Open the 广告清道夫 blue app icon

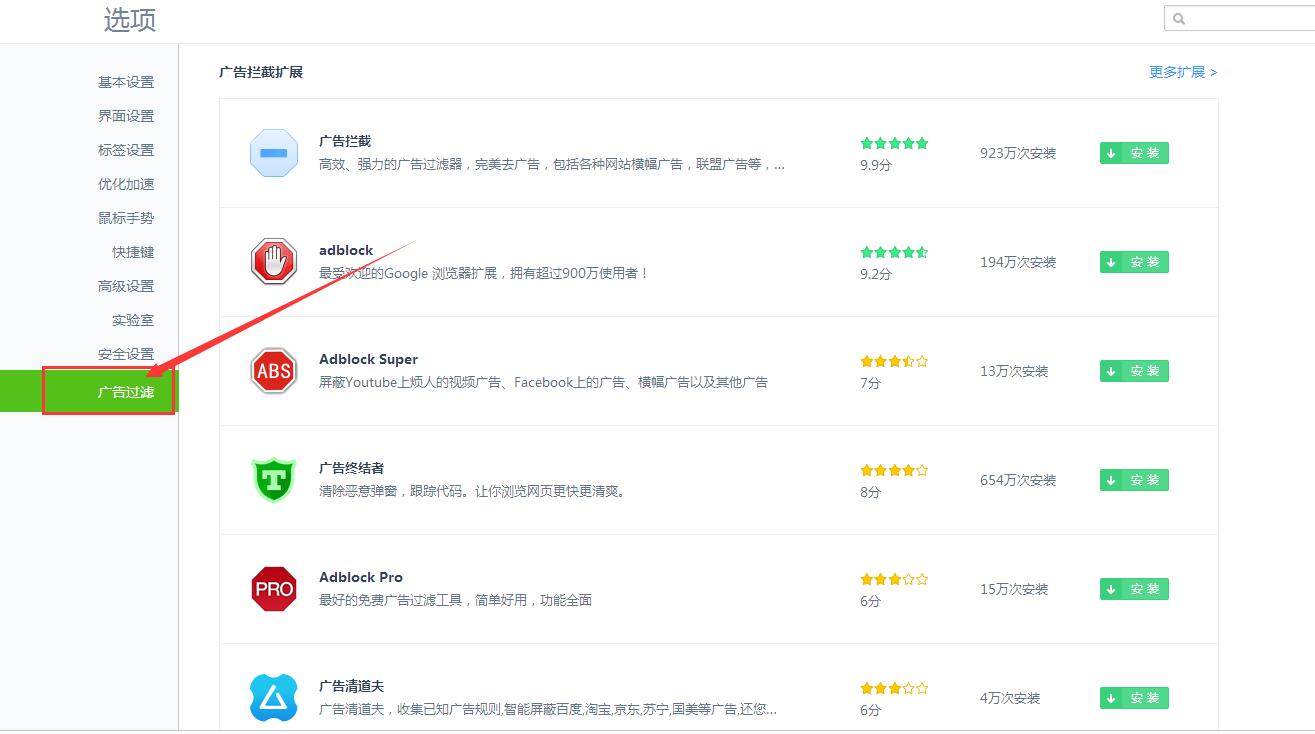pos(273,697)
